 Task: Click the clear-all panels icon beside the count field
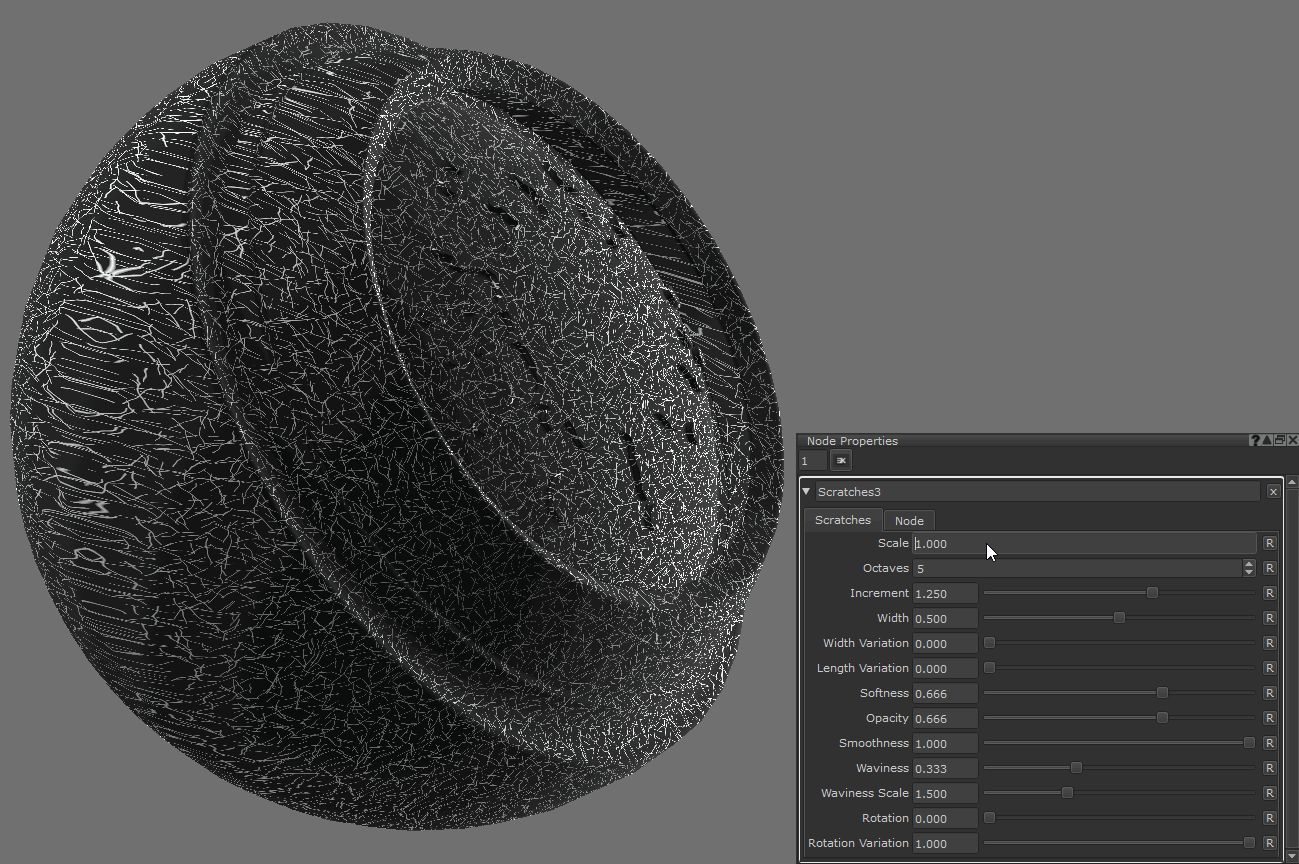pyautogui.click(x=840, y=460)
